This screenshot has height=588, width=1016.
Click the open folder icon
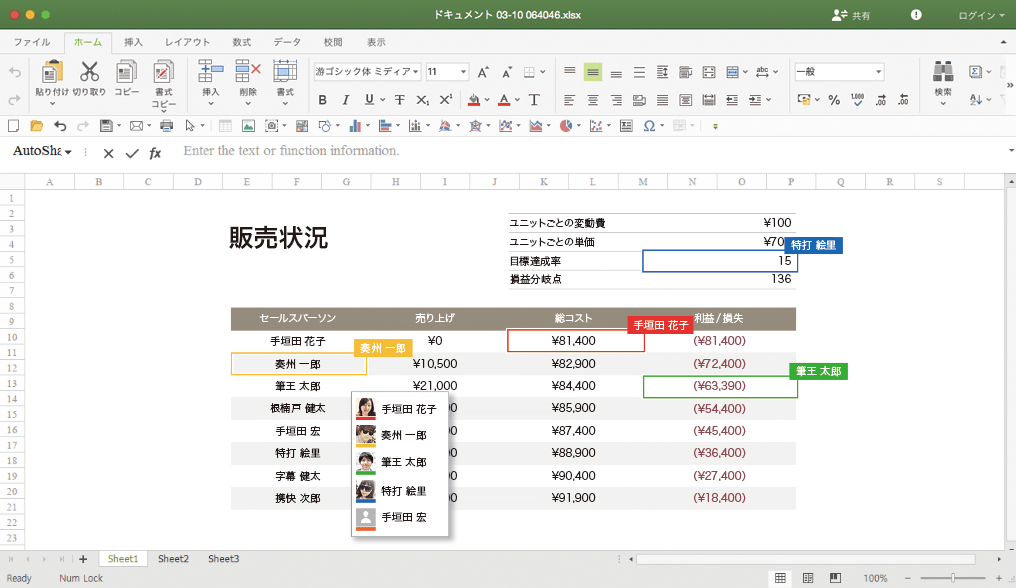(37, 126)
